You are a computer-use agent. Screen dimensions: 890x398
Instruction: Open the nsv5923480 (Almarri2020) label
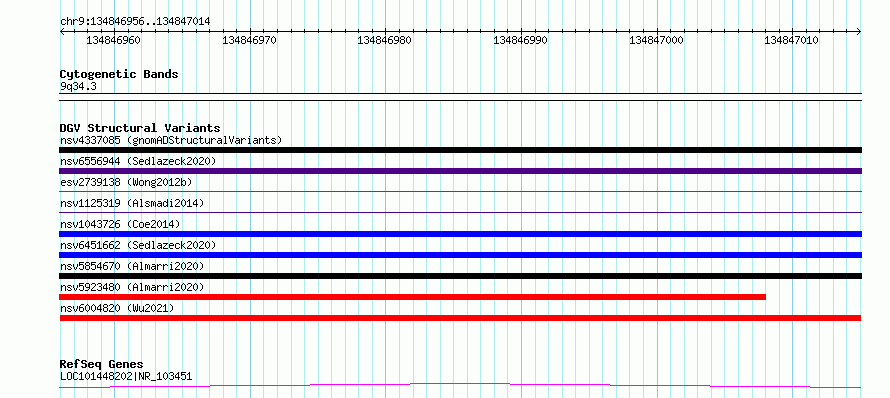click(132, 287)
